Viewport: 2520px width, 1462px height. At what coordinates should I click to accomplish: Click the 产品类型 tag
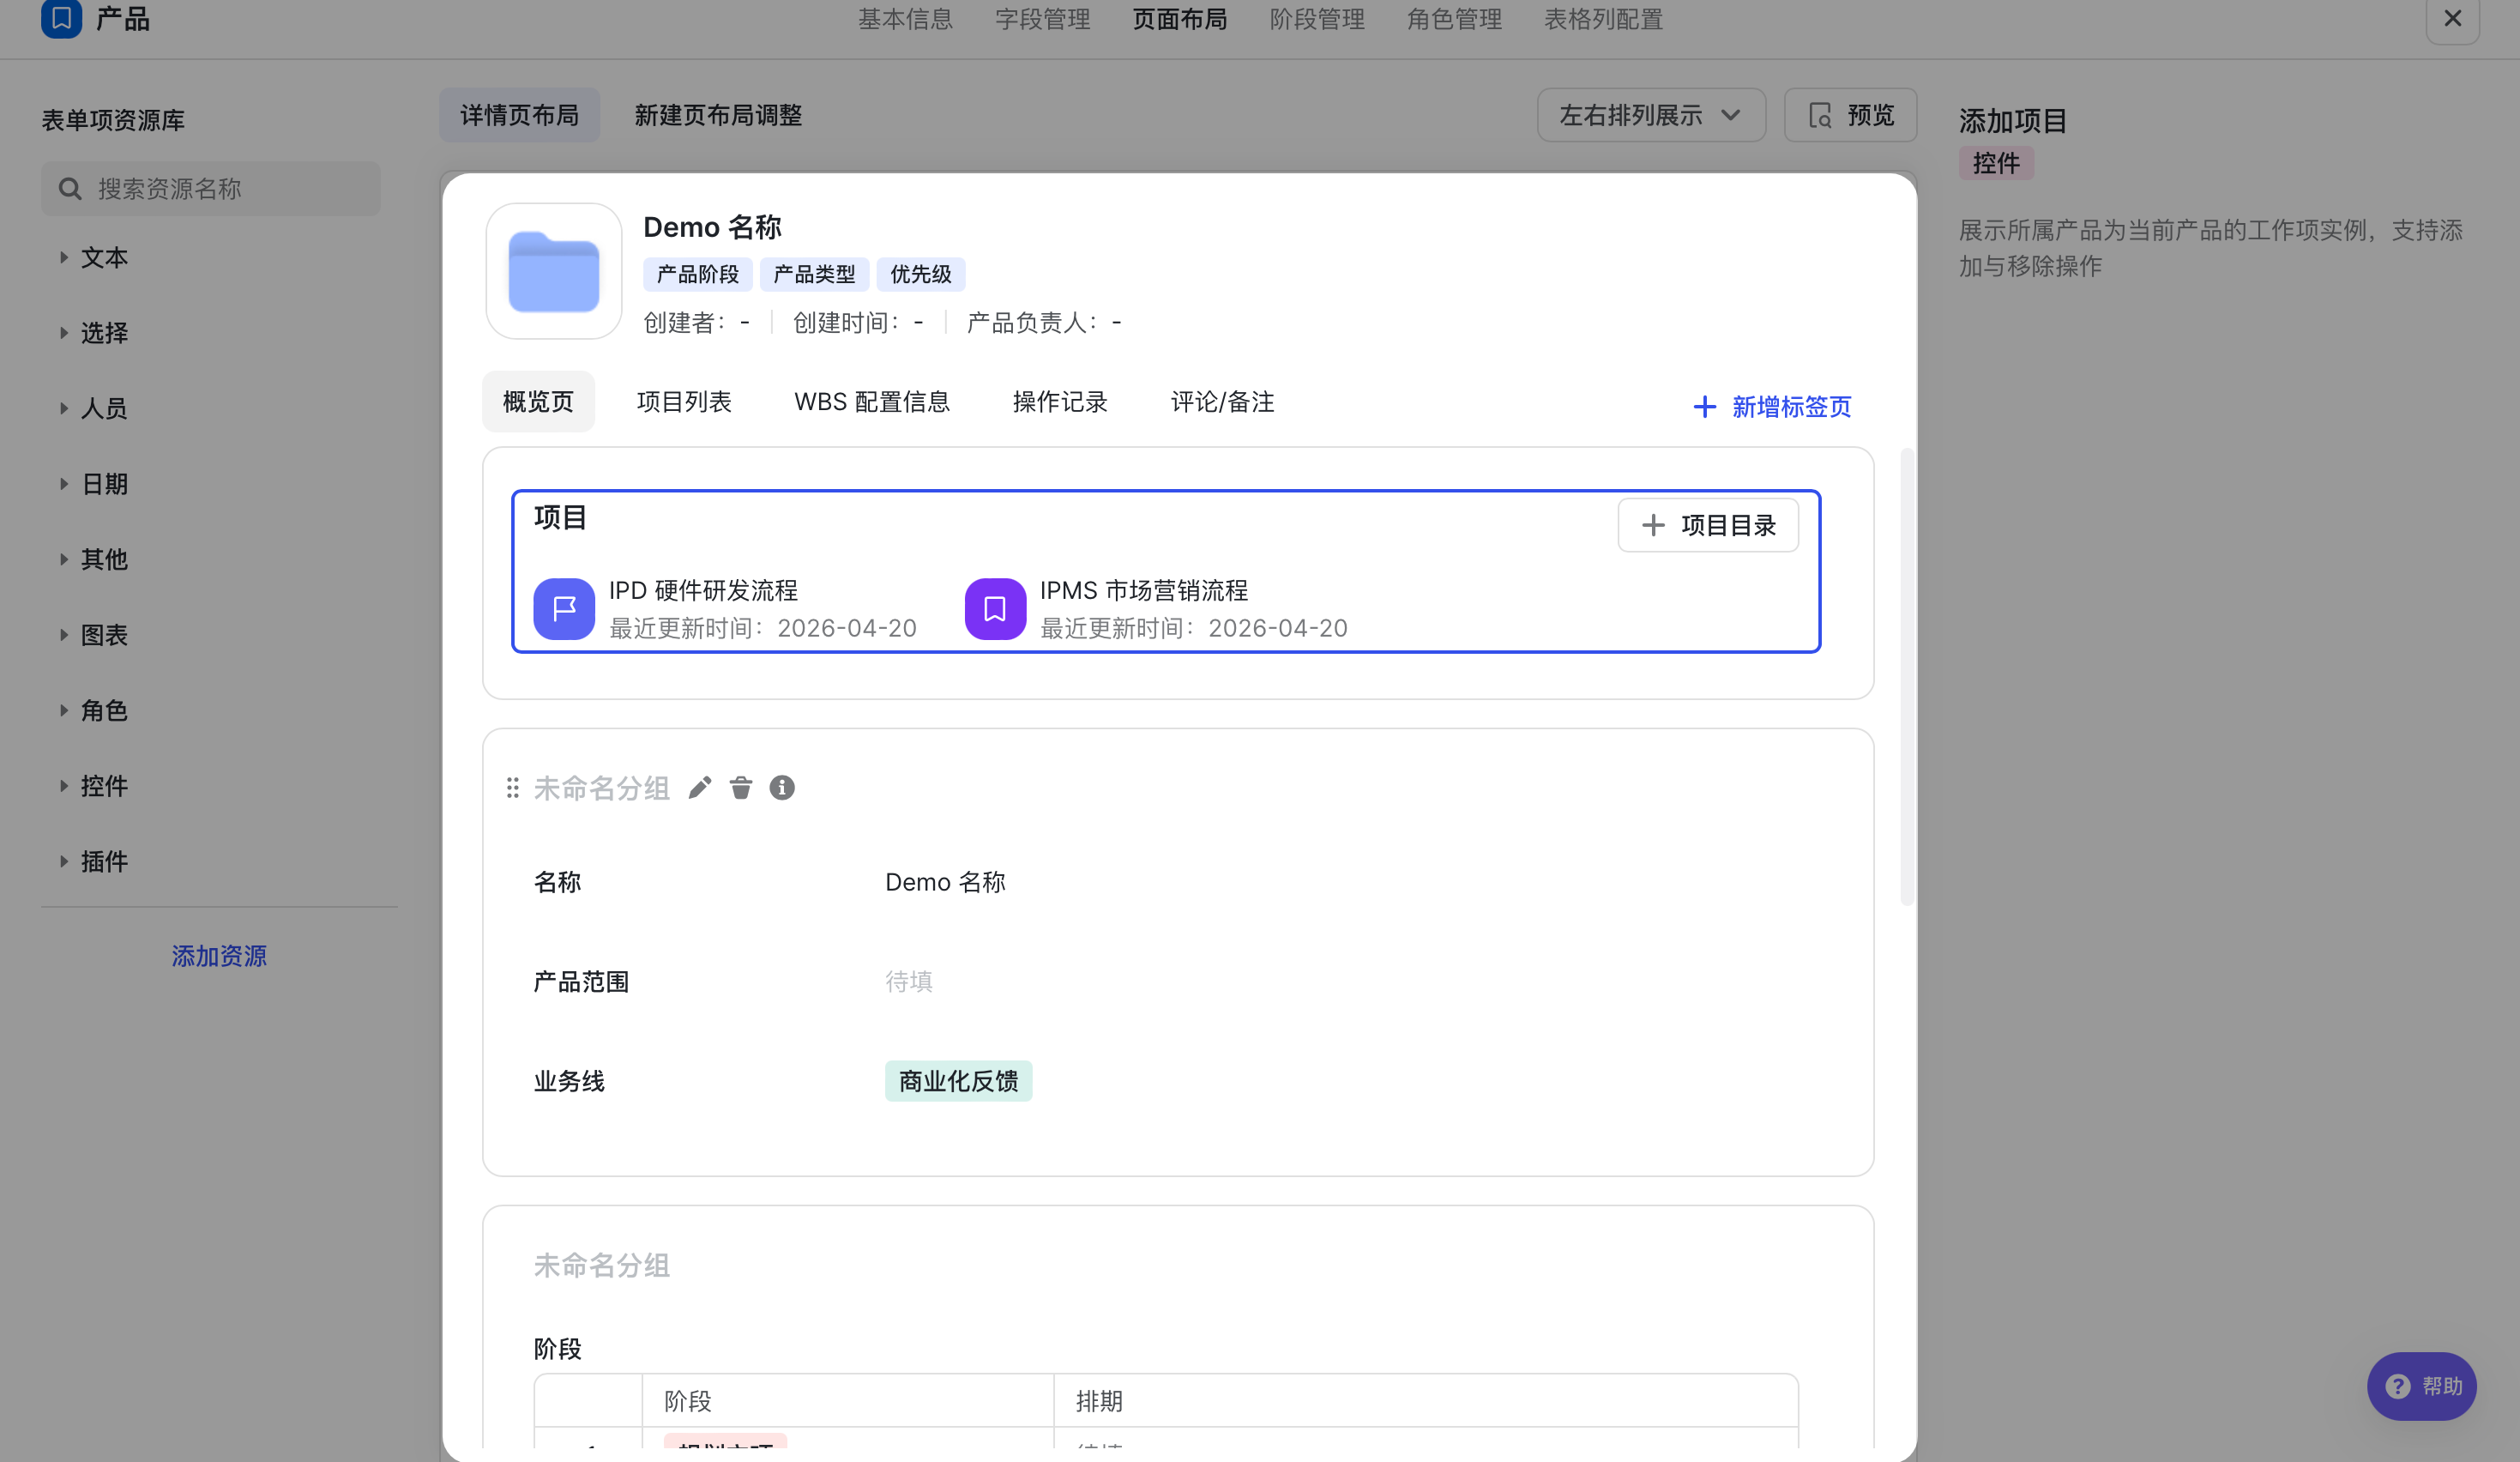point(814,274)
